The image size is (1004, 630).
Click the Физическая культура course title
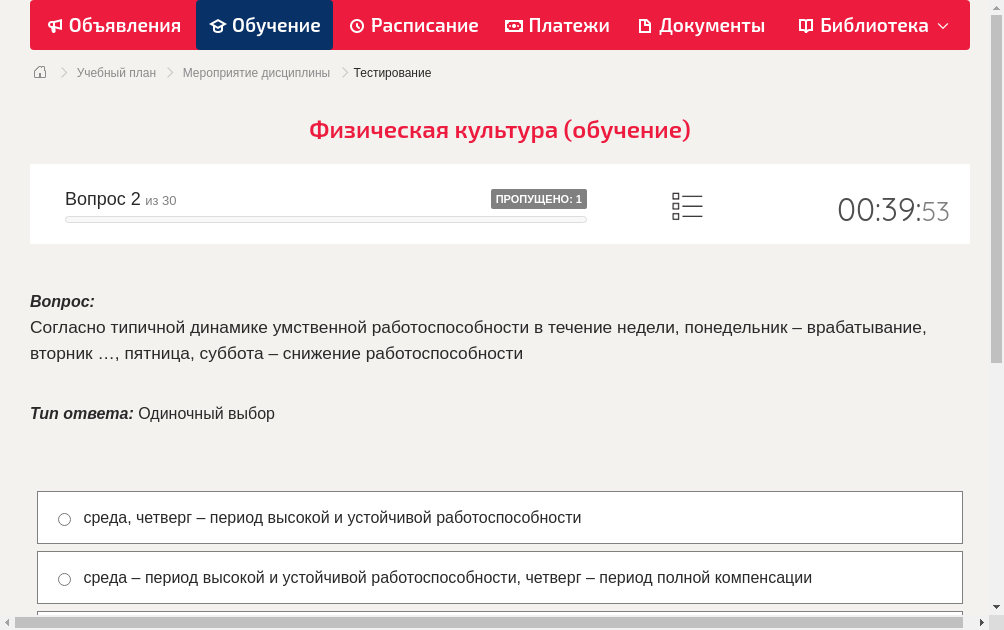pos(500,130)
